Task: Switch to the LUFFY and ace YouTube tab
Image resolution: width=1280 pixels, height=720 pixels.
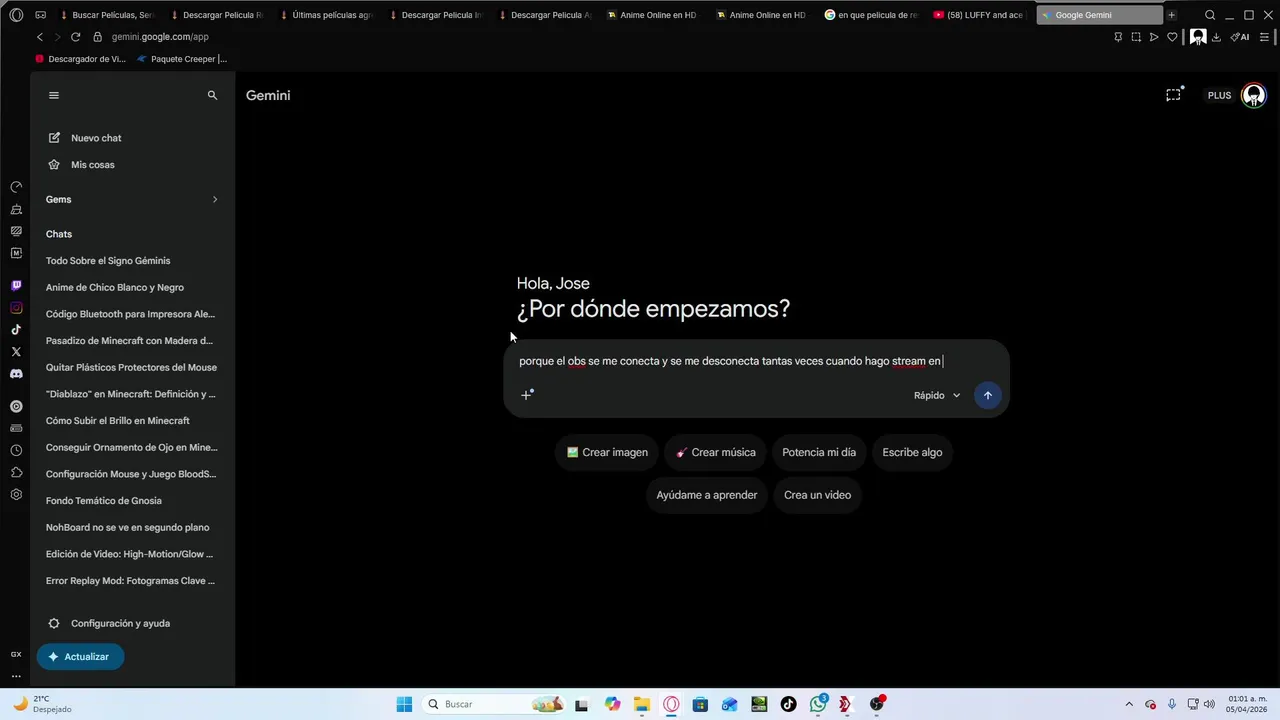Action: click(980, 15)
